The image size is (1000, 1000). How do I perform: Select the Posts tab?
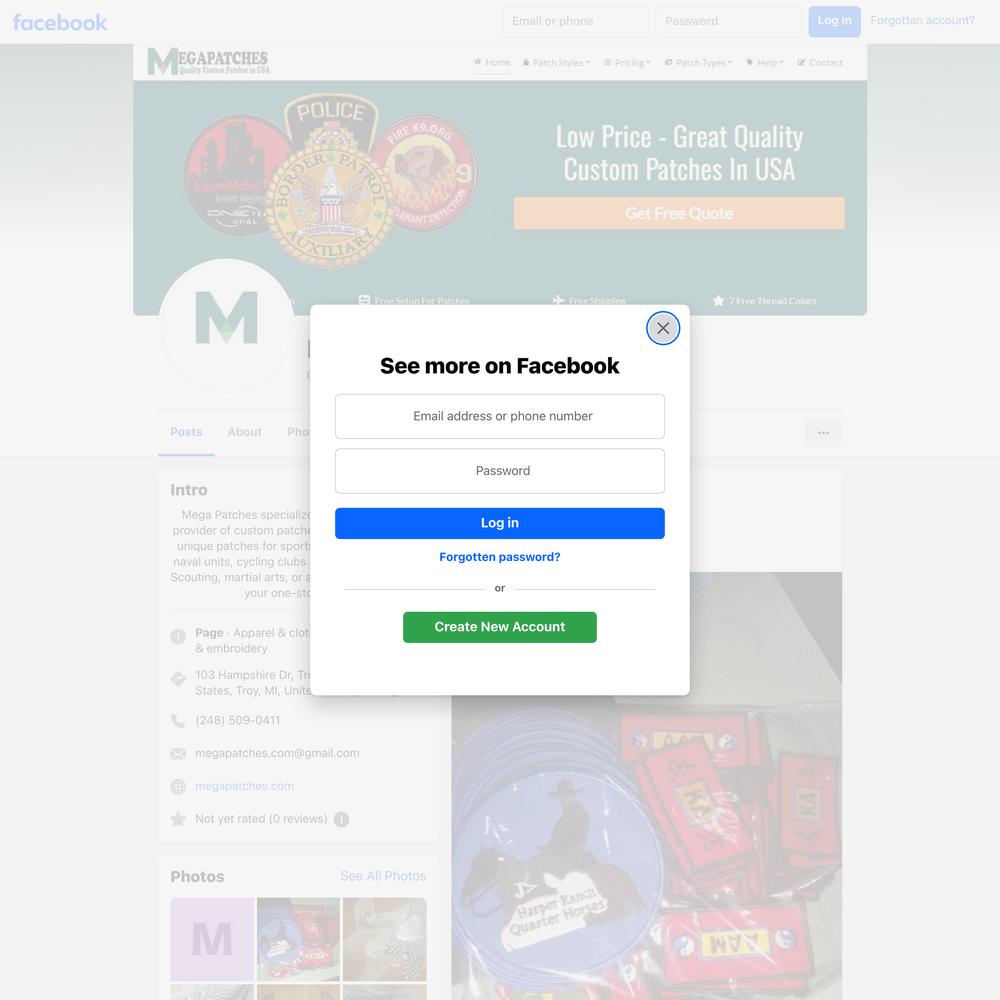[186, 432]
